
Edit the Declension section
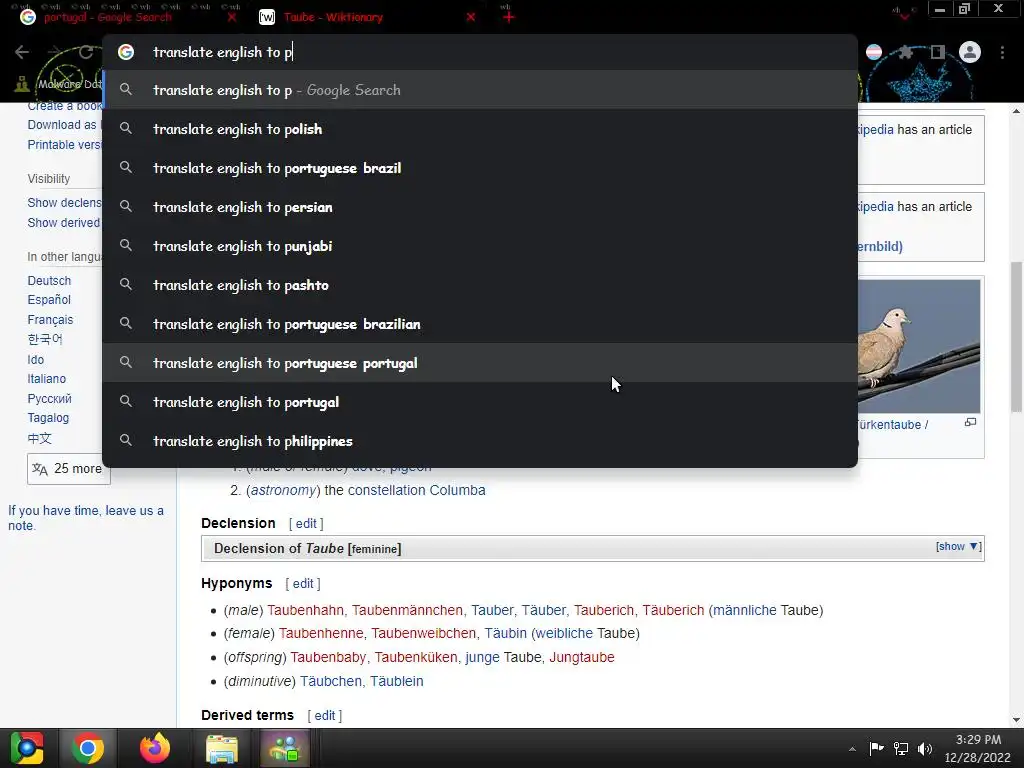306,524
